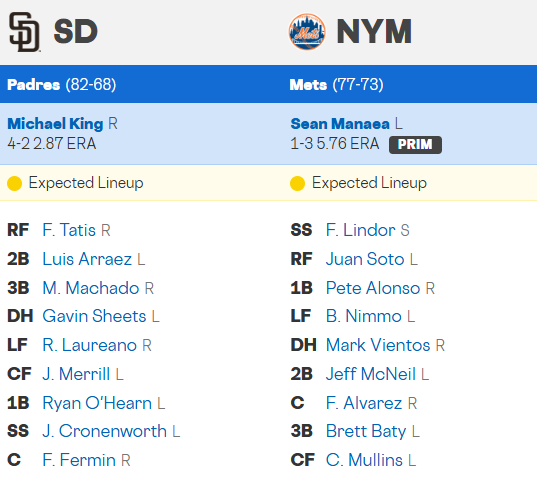Select the SD team abbreviation header
The image size is (537, 479).
pos(76,31)
